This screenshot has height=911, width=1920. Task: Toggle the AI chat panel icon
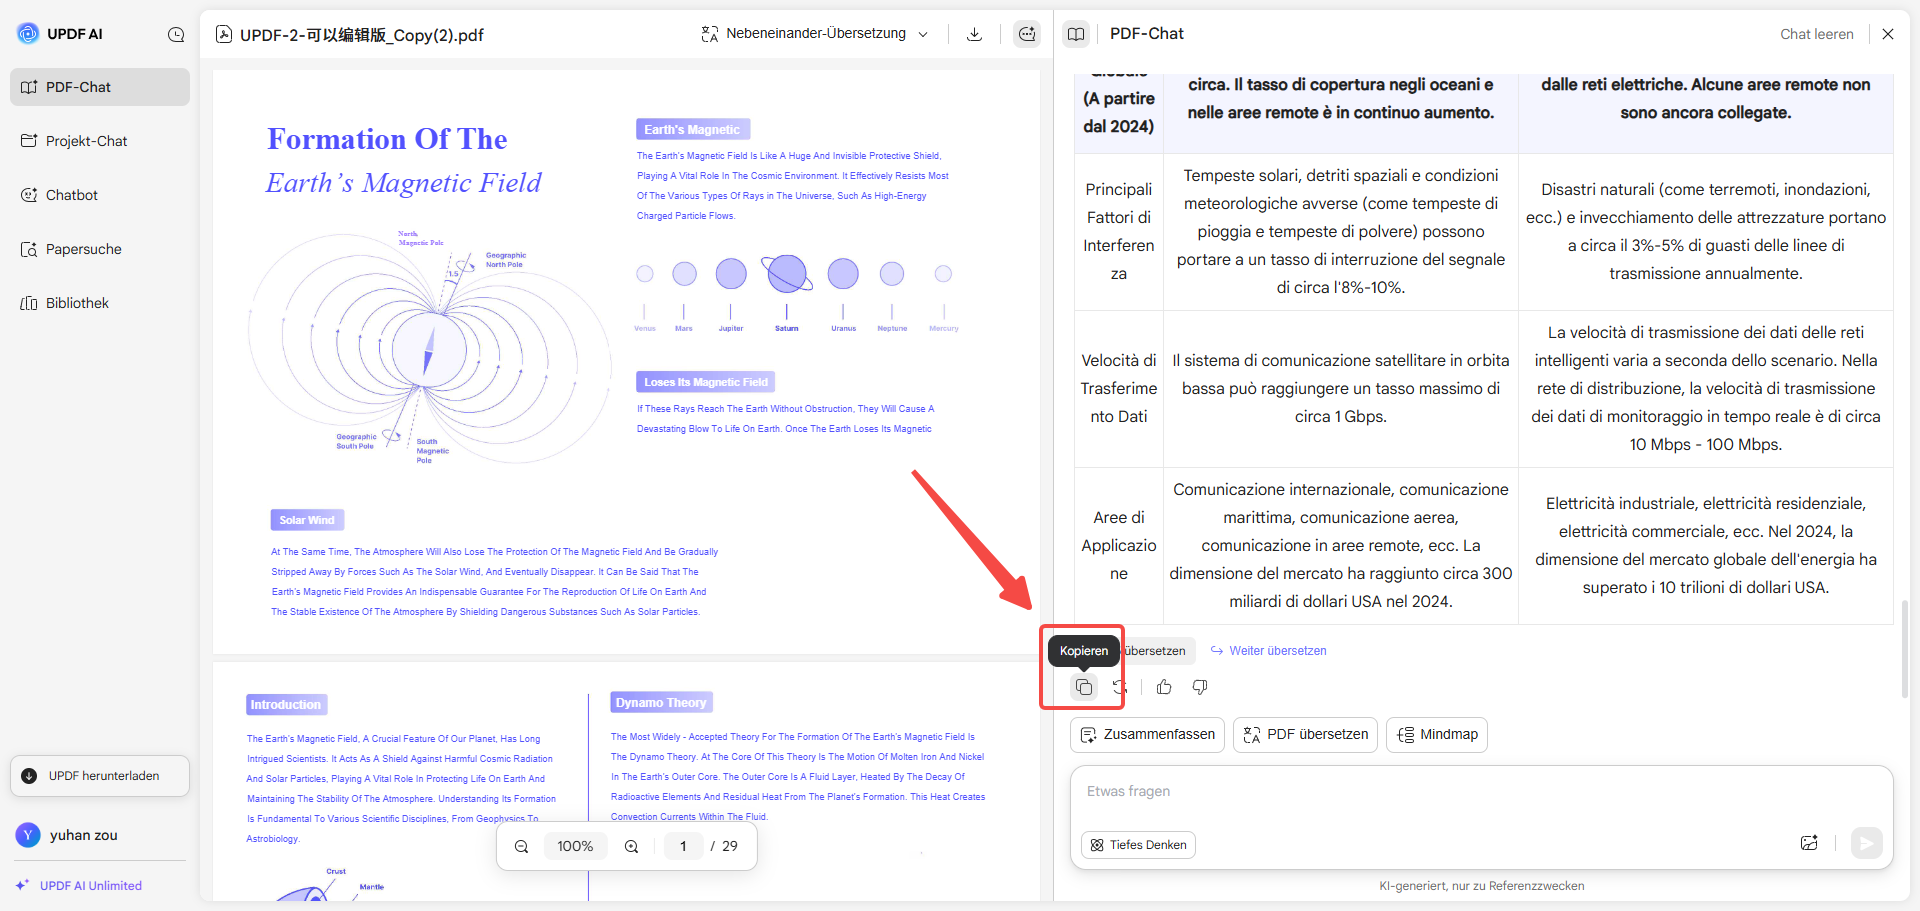click(x=1027, y=34)
